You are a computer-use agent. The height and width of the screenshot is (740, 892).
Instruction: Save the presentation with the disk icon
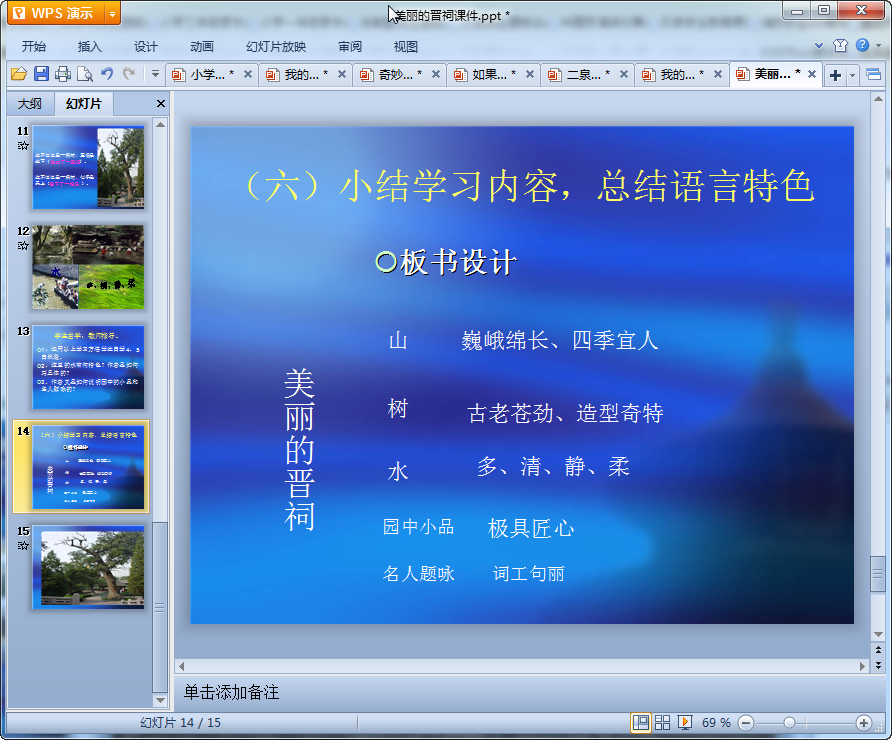pyautogui.click(x=41, y=74)
